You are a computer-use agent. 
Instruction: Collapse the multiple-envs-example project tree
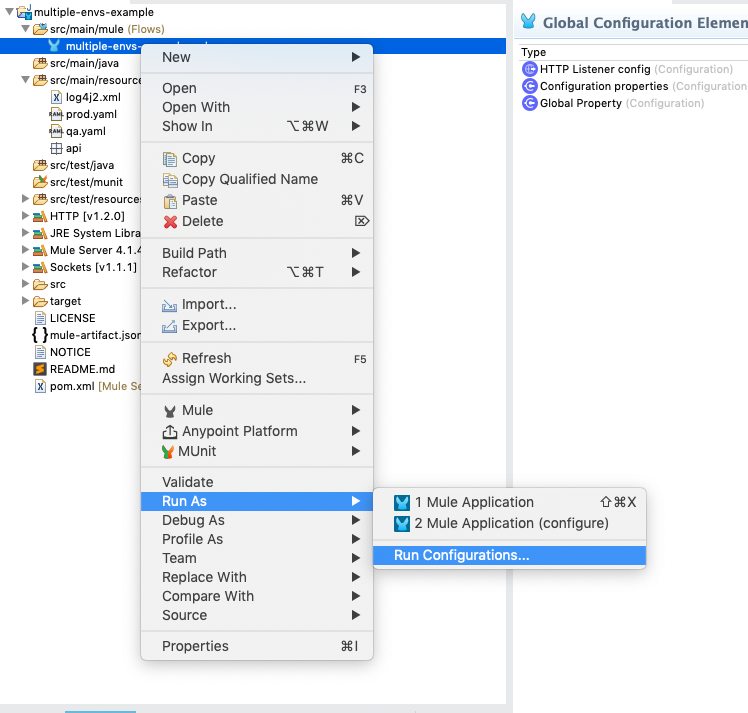pyautogui.click(x=8, y=11)
